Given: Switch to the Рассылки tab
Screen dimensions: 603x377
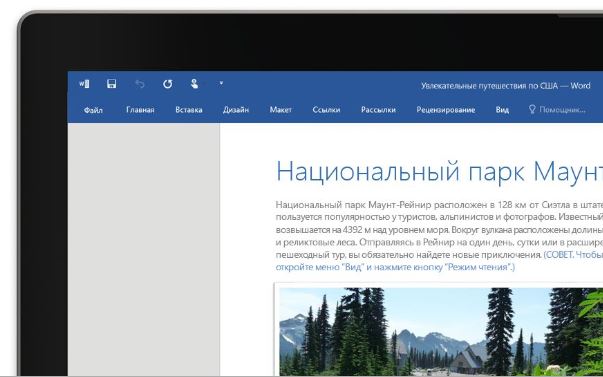Looking at the screenshot, I should pyautogui.click(x=378, y=110).
